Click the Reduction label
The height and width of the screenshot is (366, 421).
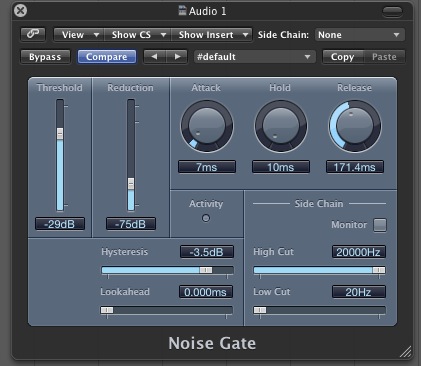tap(130, 88)
